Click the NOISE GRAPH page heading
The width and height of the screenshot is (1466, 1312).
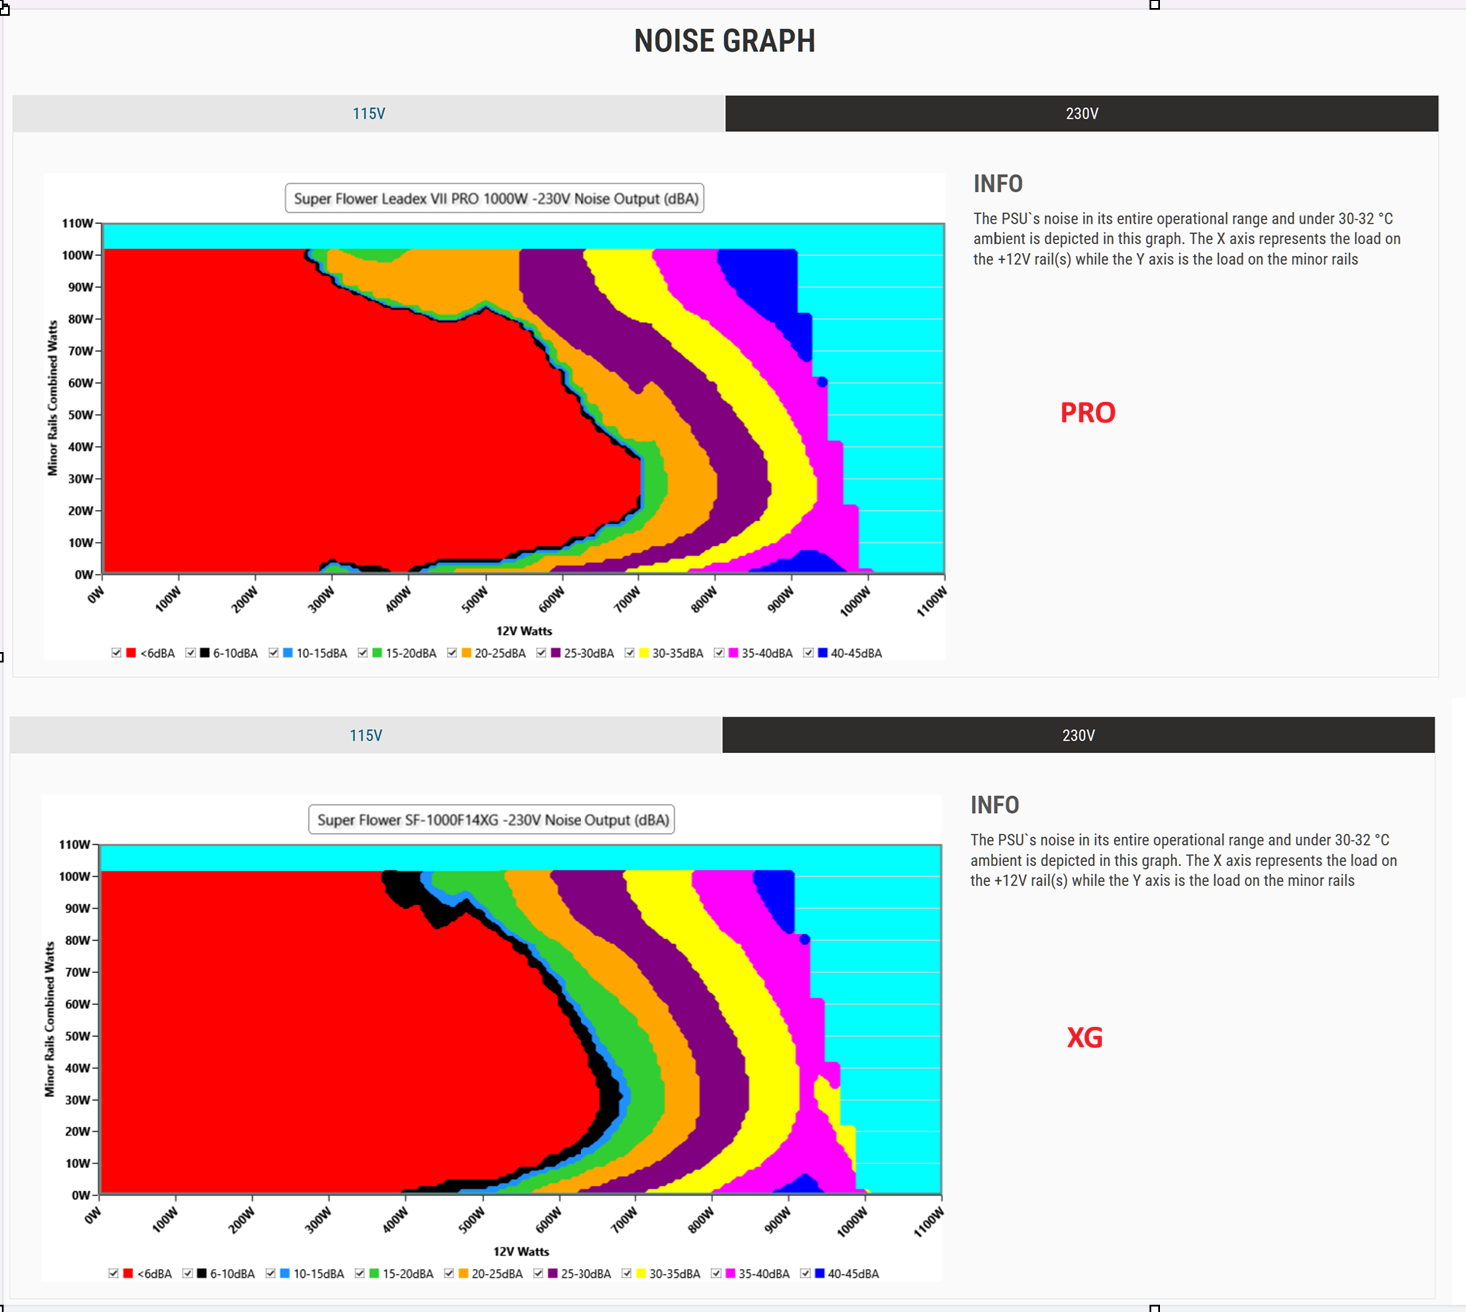pyautogui.click(x=725, y=41)
